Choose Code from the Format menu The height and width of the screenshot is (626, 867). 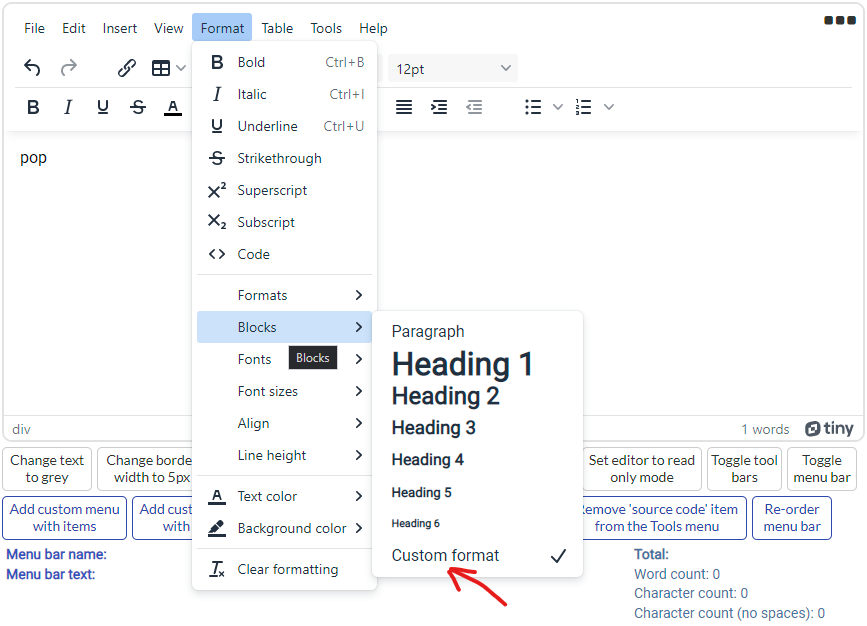(x=284, y=254)
